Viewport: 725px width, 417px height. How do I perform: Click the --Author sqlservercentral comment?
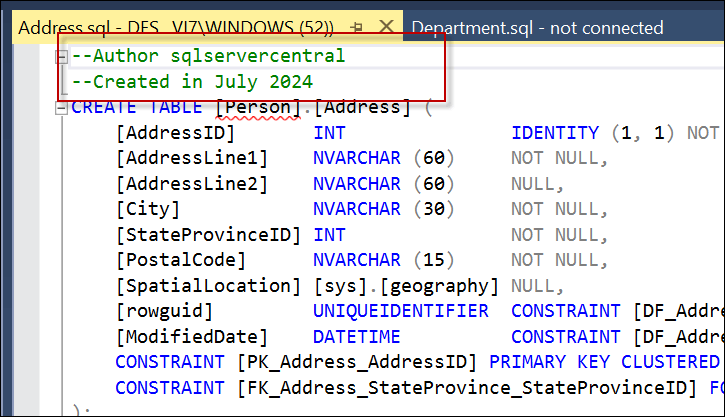point(209,56)
